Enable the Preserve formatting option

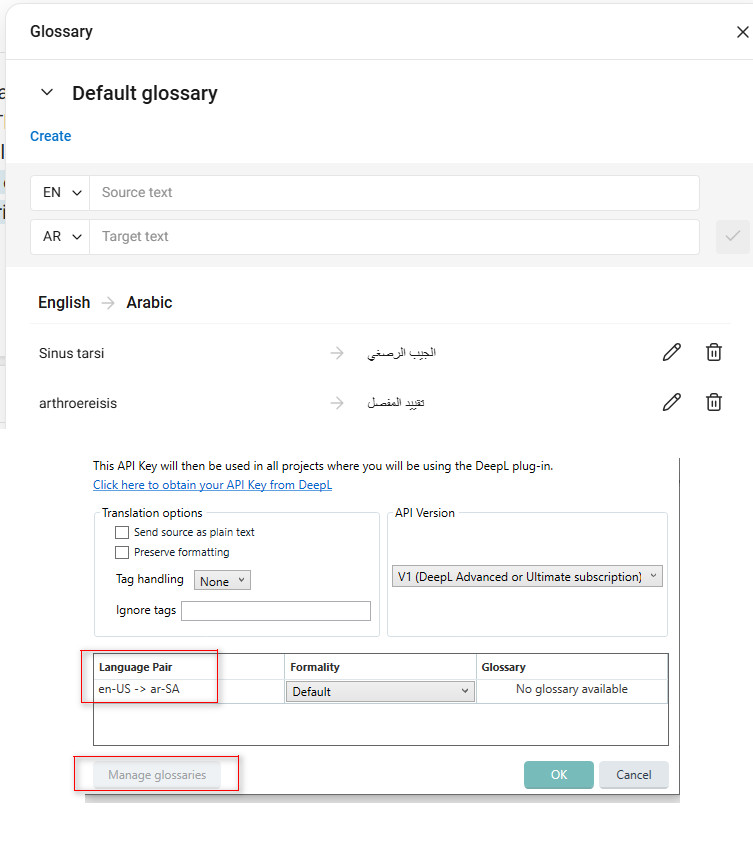(121, 551)
